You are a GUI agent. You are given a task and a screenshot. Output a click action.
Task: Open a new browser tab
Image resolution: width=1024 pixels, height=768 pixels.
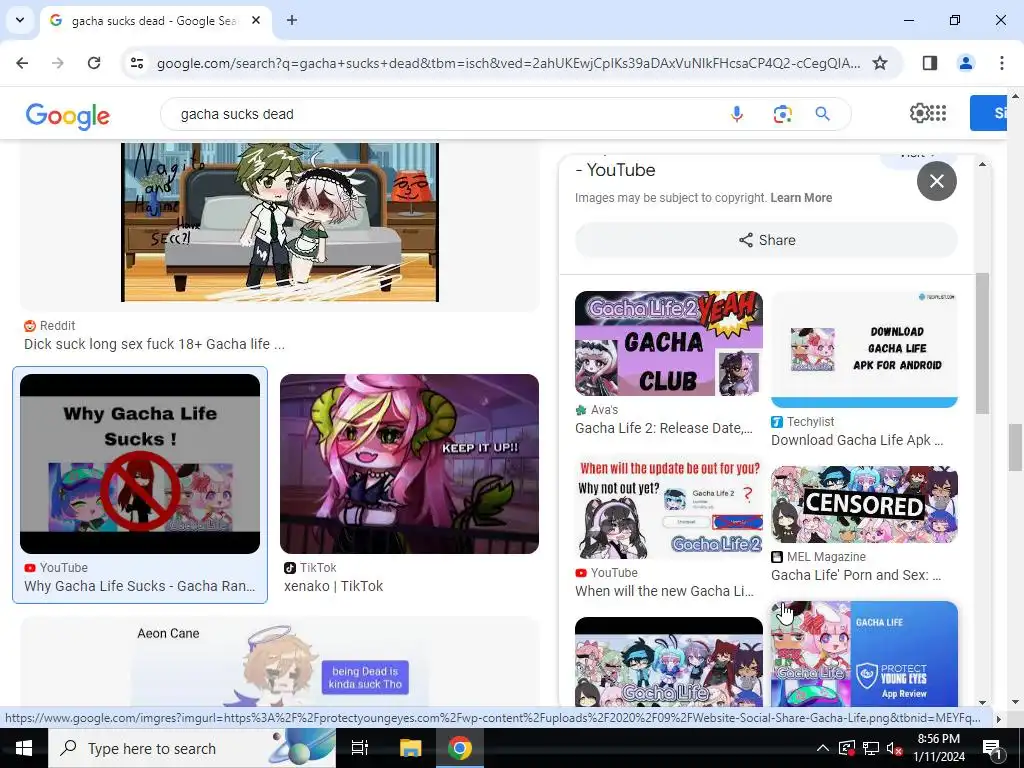[292, 20]
